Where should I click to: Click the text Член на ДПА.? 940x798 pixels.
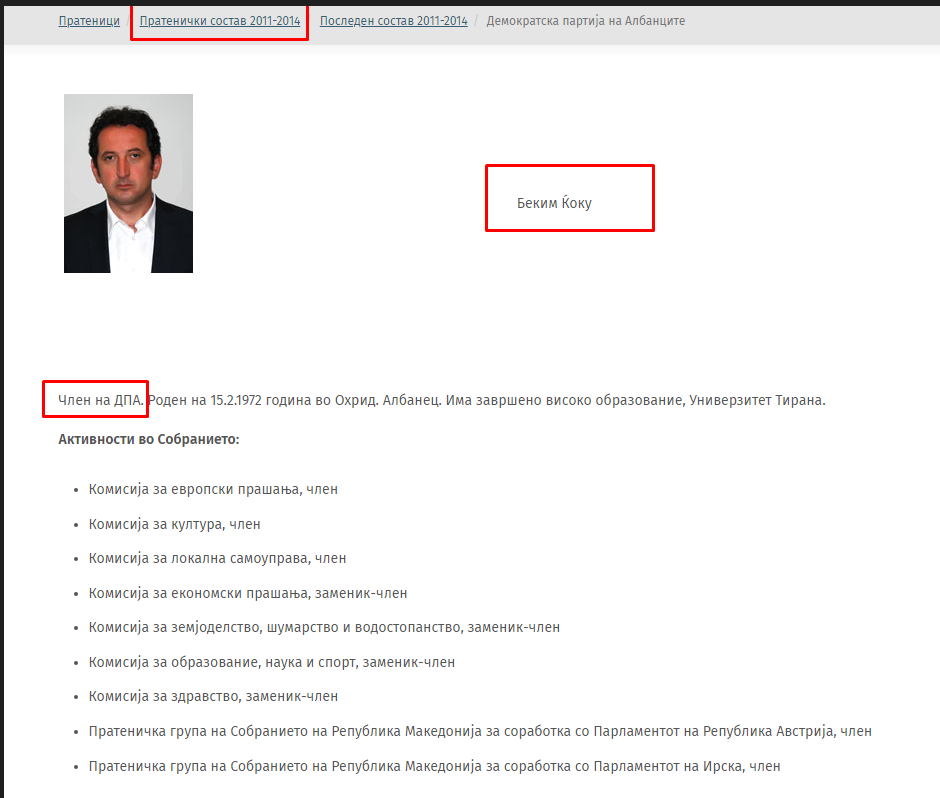coord(101,400)
